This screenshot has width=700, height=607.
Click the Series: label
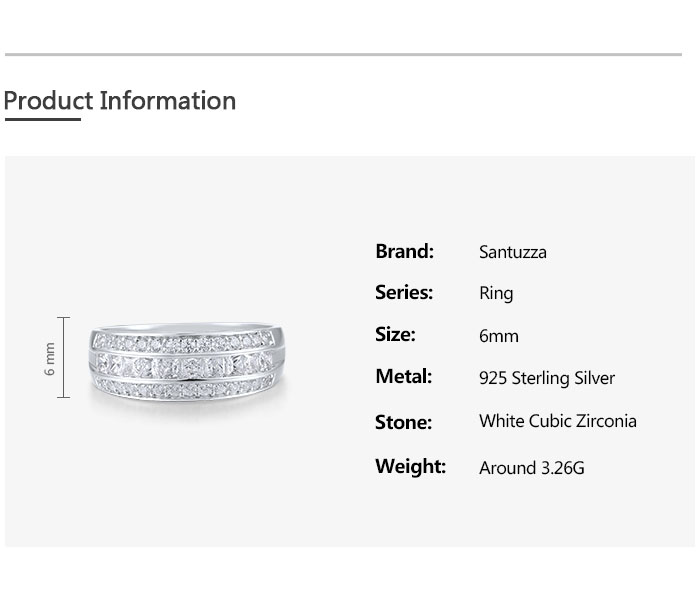[403, 293]
